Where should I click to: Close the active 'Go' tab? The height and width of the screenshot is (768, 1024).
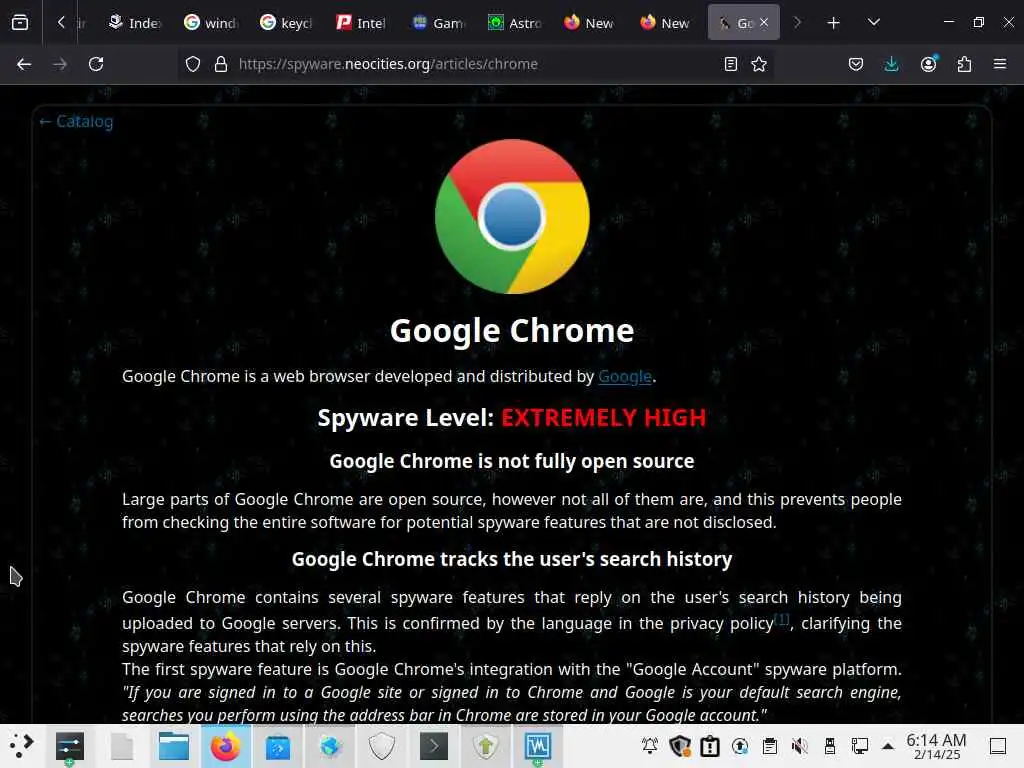click(x=764, y=23)
